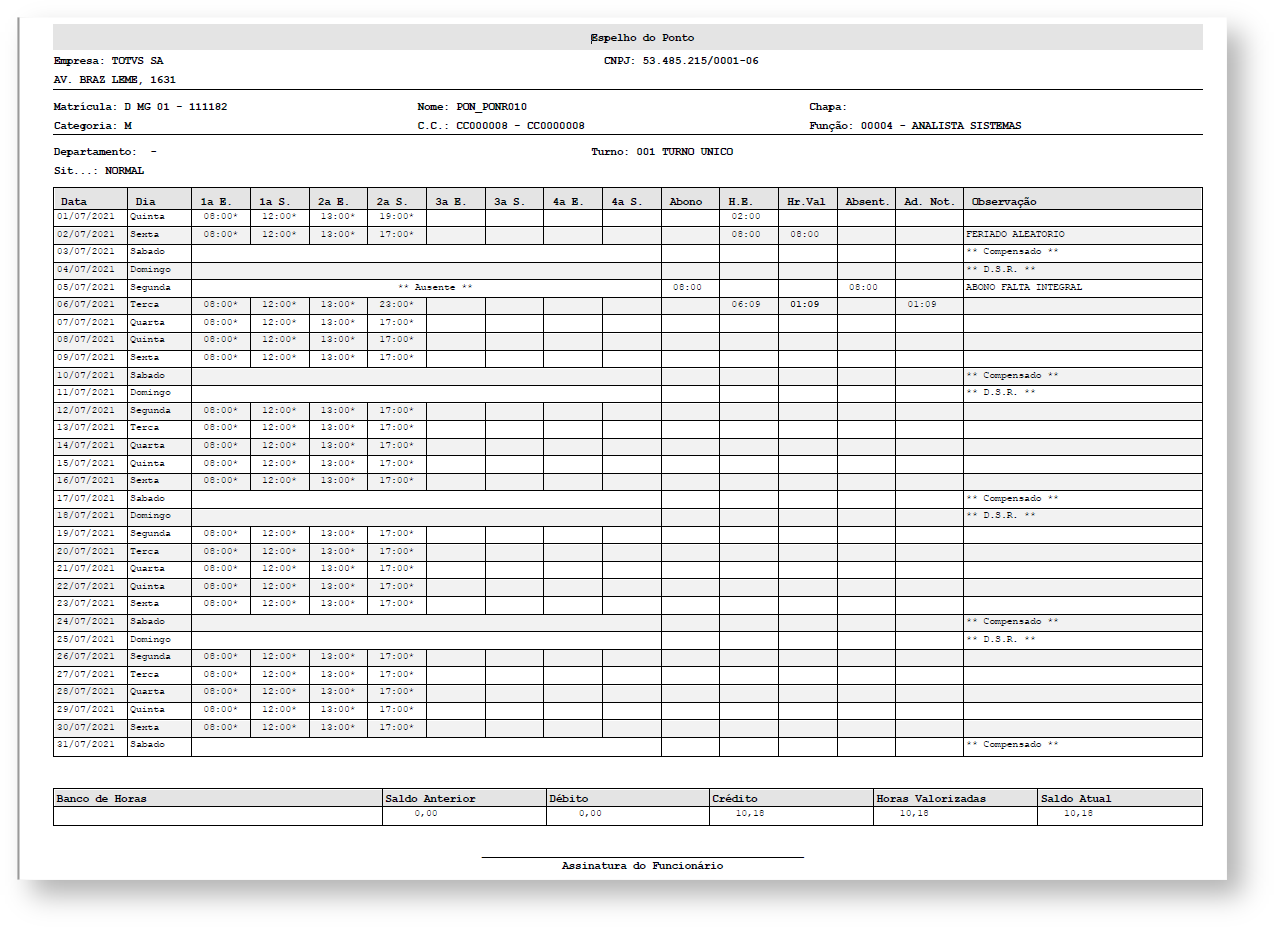Image resolution: width=1275 pixels, height=928 pixels.
Task: Select the address 'AV. BRAZ LEME, 1631'
Action: coord(115,79)
